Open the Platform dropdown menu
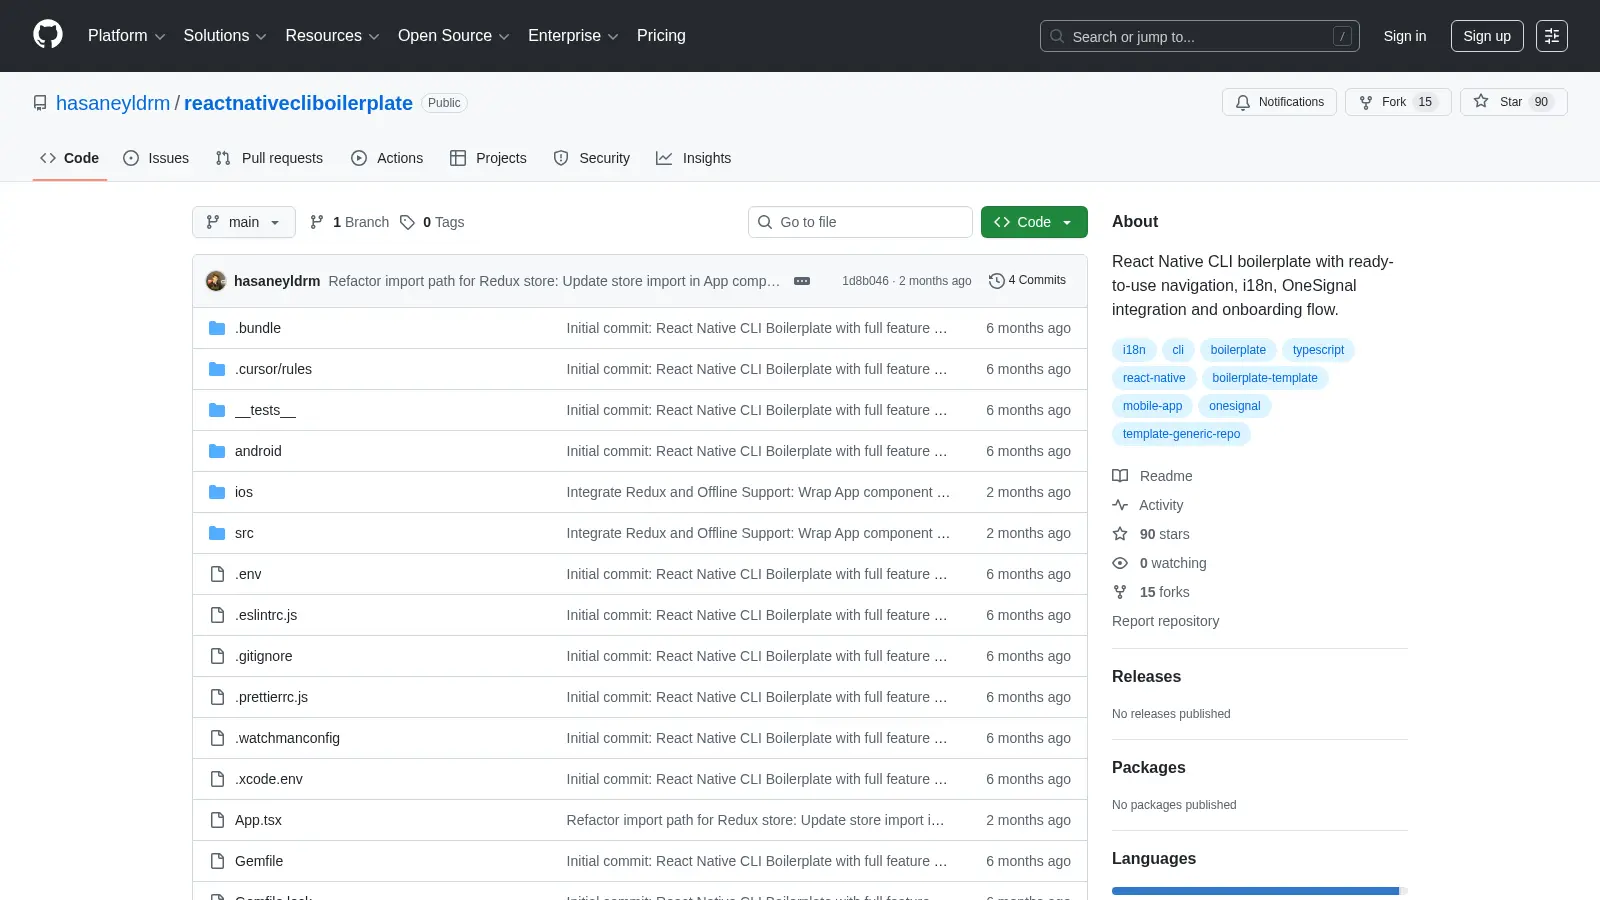Screen dimensions: 1600x900 pyautogui.click(x=126, y=36)
